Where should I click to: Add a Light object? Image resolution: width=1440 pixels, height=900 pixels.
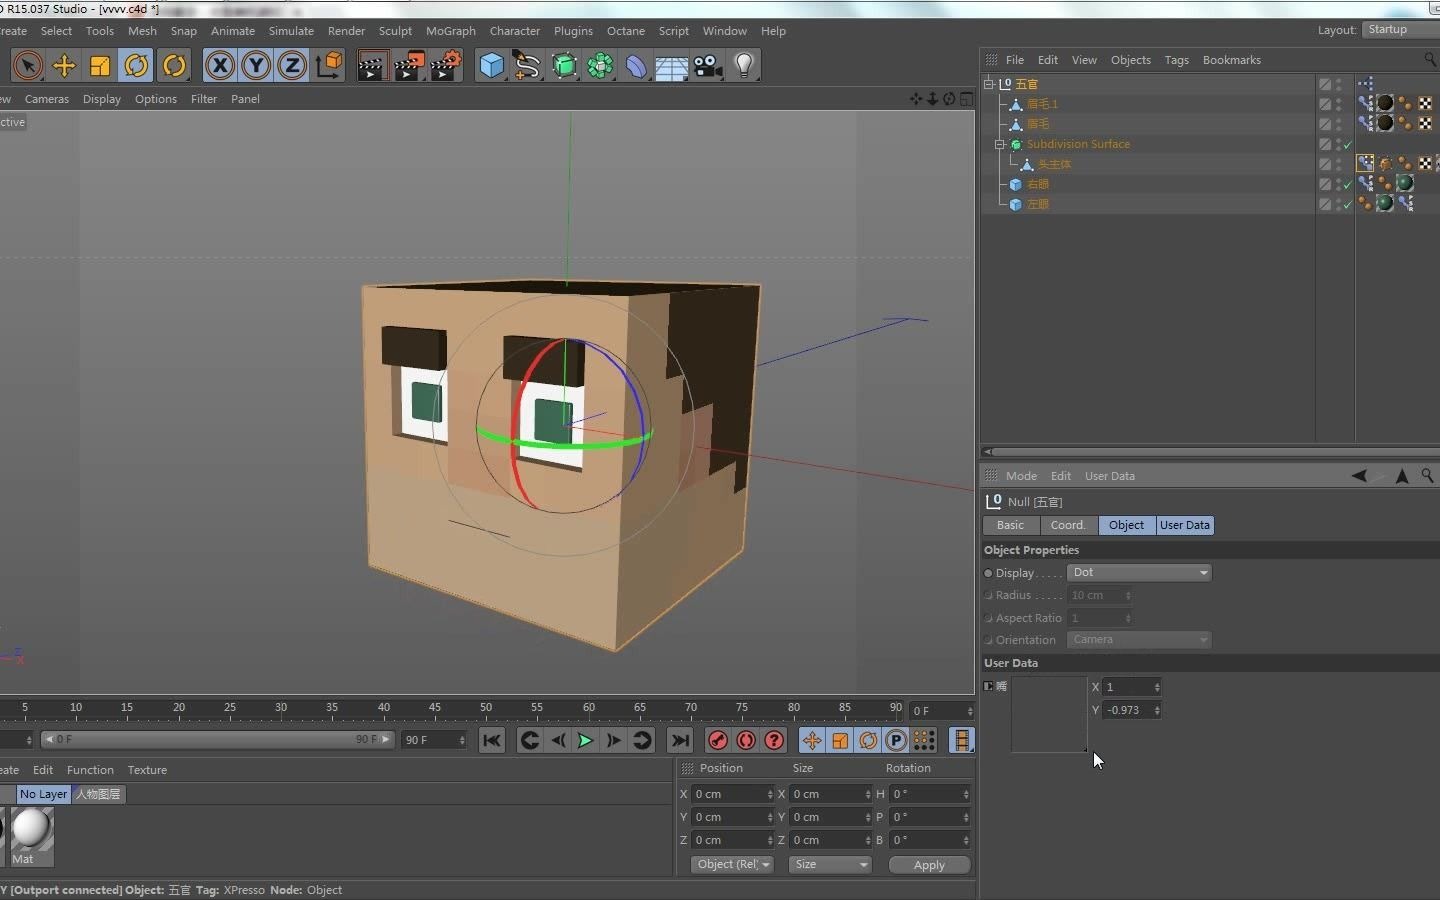coord(744,66)
